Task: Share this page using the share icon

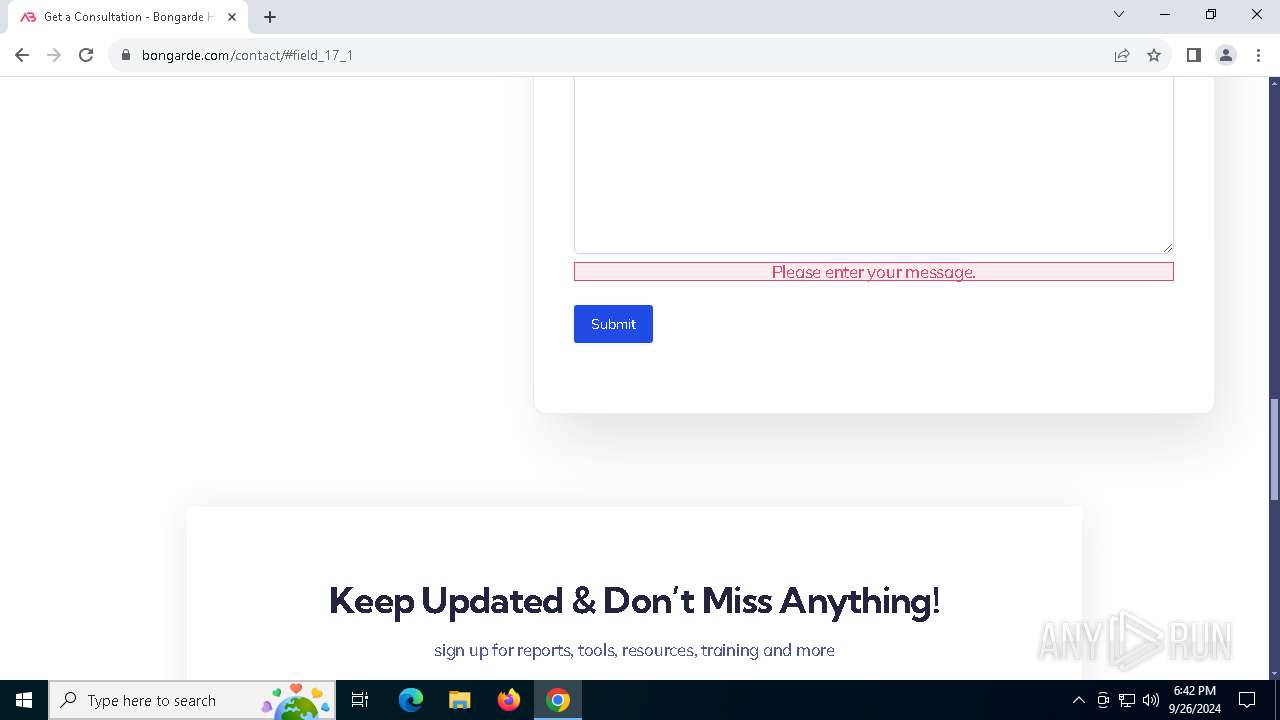Action: [1122, 55]
